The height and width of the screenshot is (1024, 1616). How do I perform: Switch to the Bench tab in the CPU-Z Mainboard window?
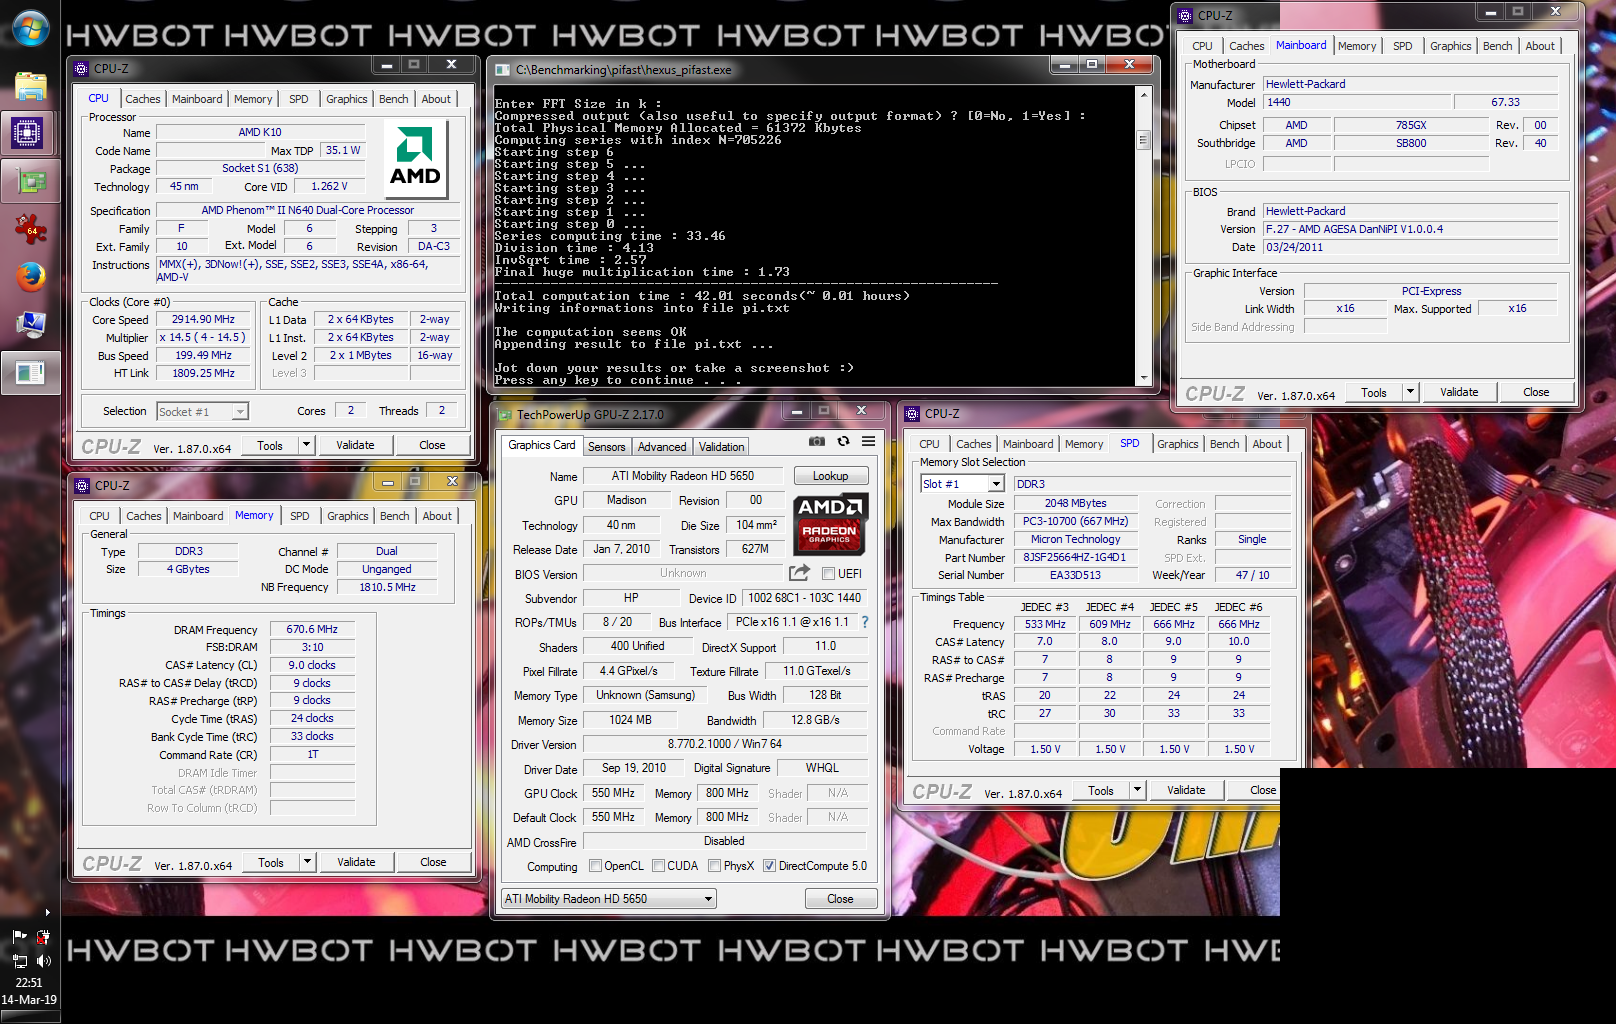1497,46
